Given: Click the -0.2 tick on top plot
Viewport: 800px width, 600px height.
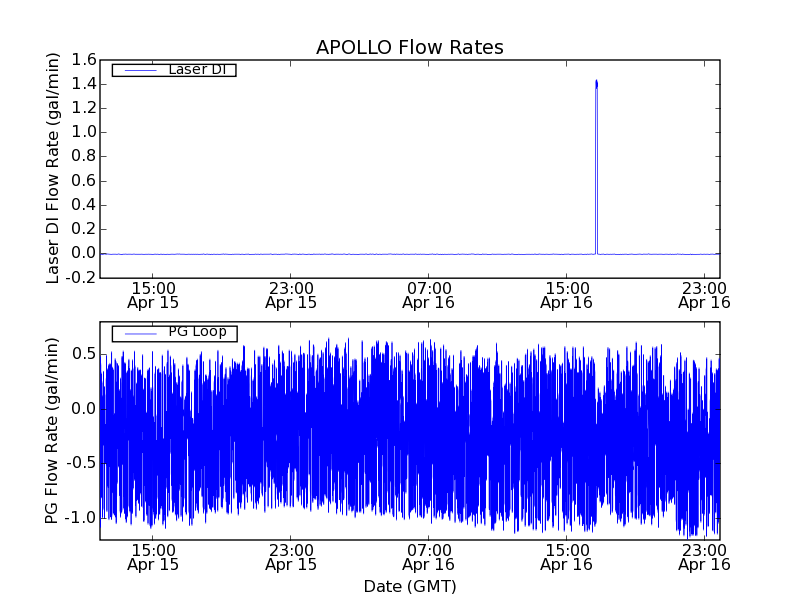Looking at the screenshot, I should point(81,277).
